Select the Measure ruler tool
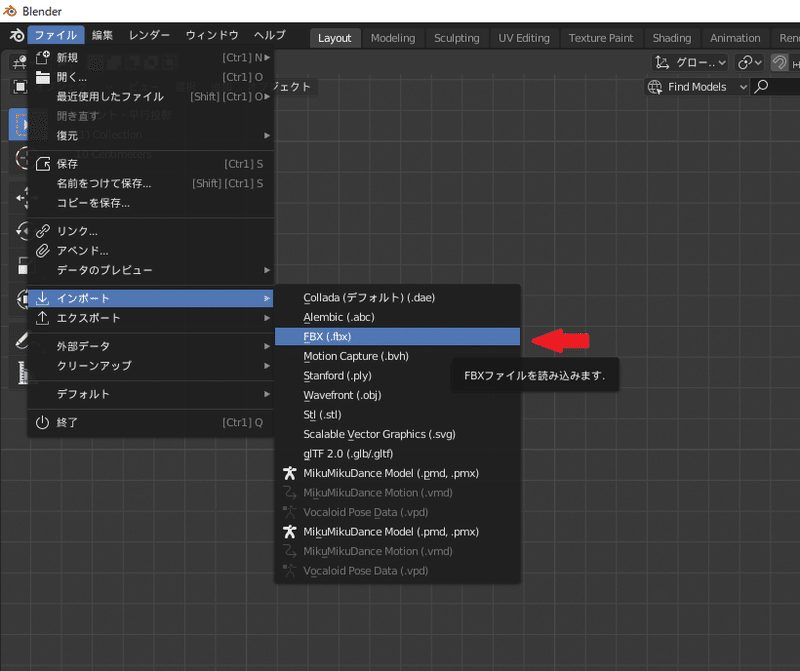 [22, 373]
